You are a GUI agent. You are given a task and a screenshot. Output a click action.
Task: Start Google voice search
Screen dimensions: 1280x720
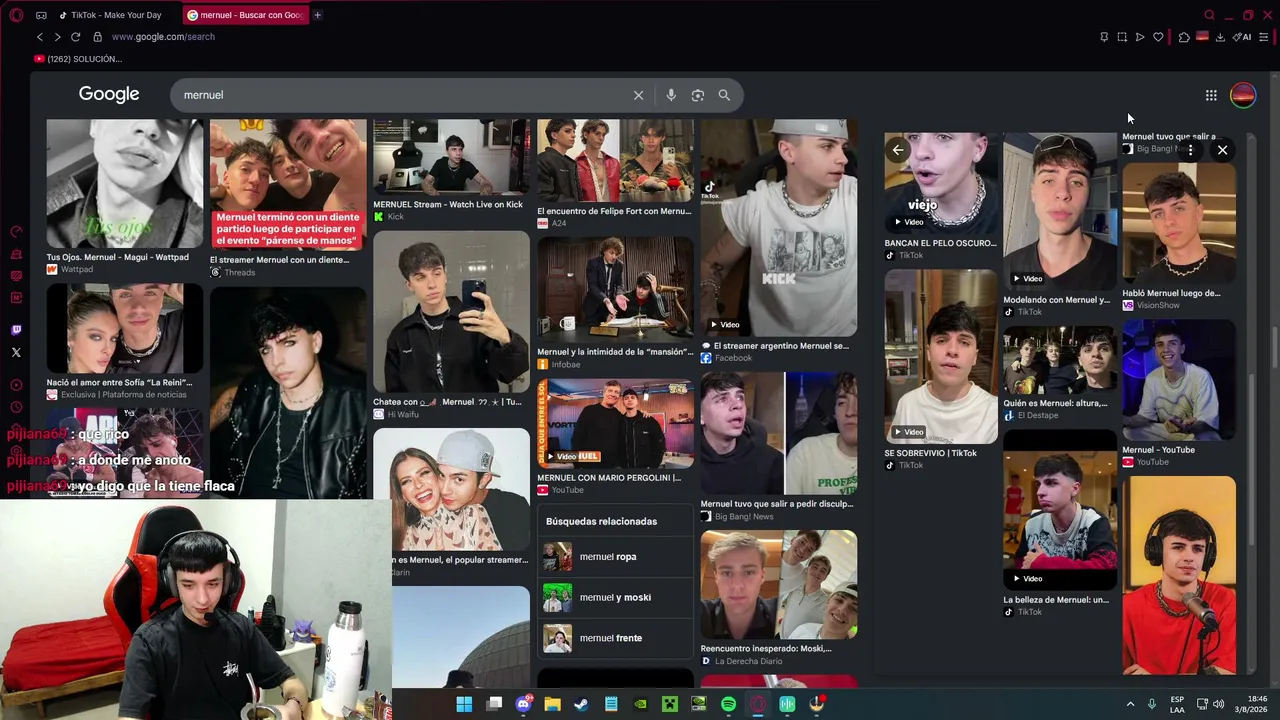click(671, 95)
